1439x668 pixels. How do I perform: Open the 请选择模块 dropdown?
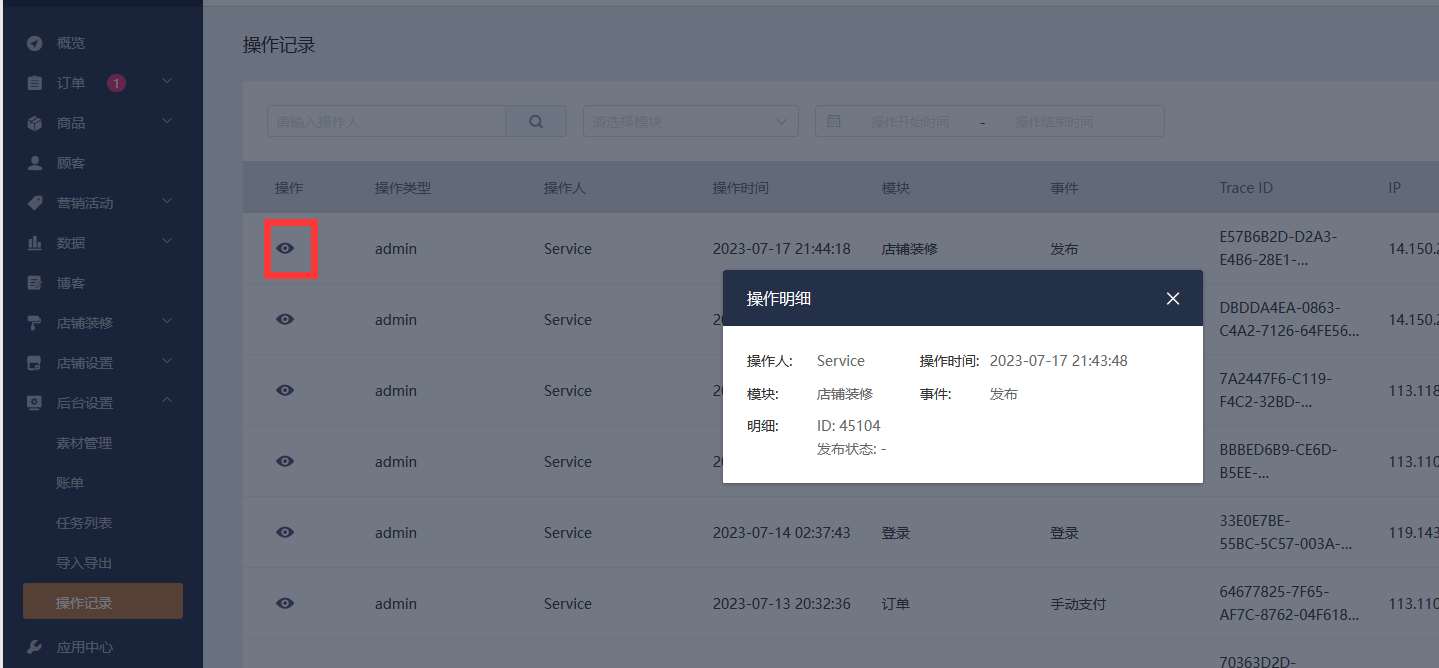pos(691,121)
